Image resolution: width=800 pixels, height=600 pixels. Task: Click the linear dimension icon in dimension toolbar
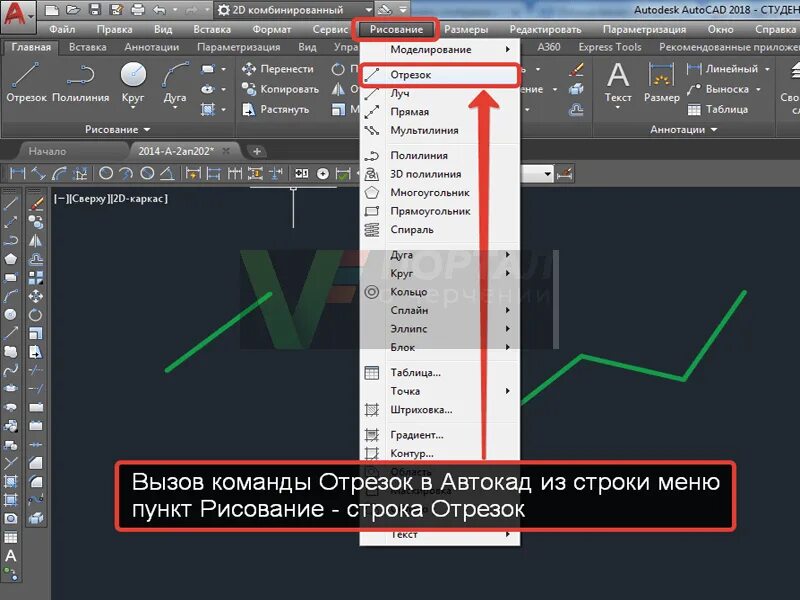tap(17, 173)
